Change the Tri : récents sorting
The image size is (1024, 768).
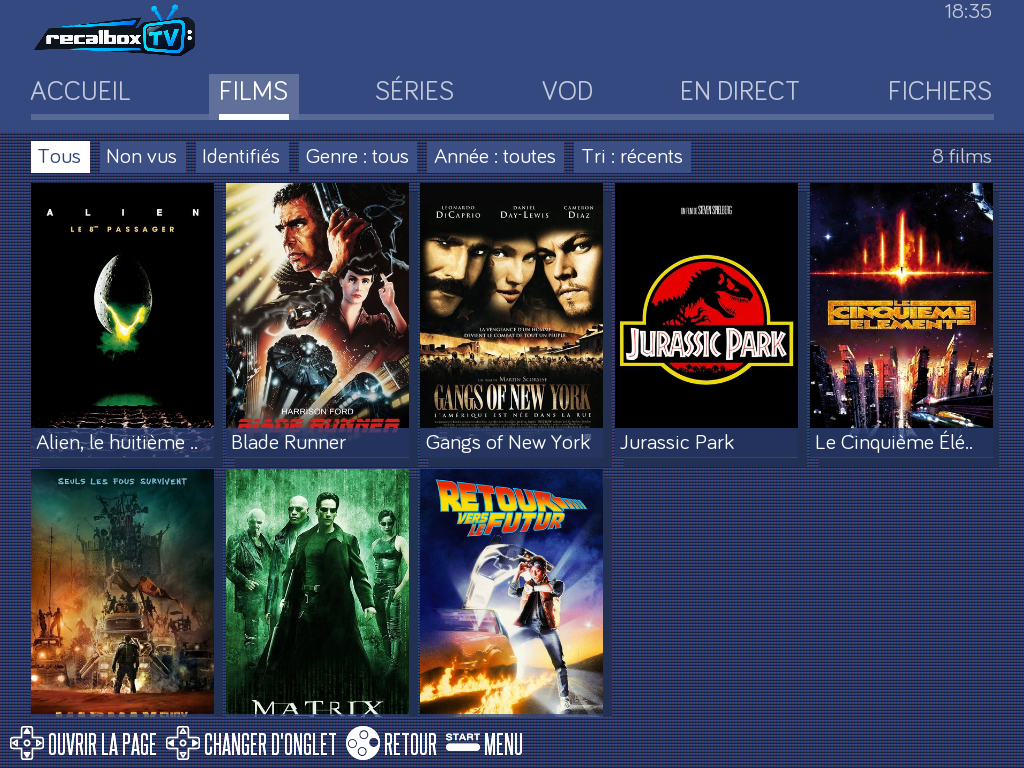click(632, 157)
